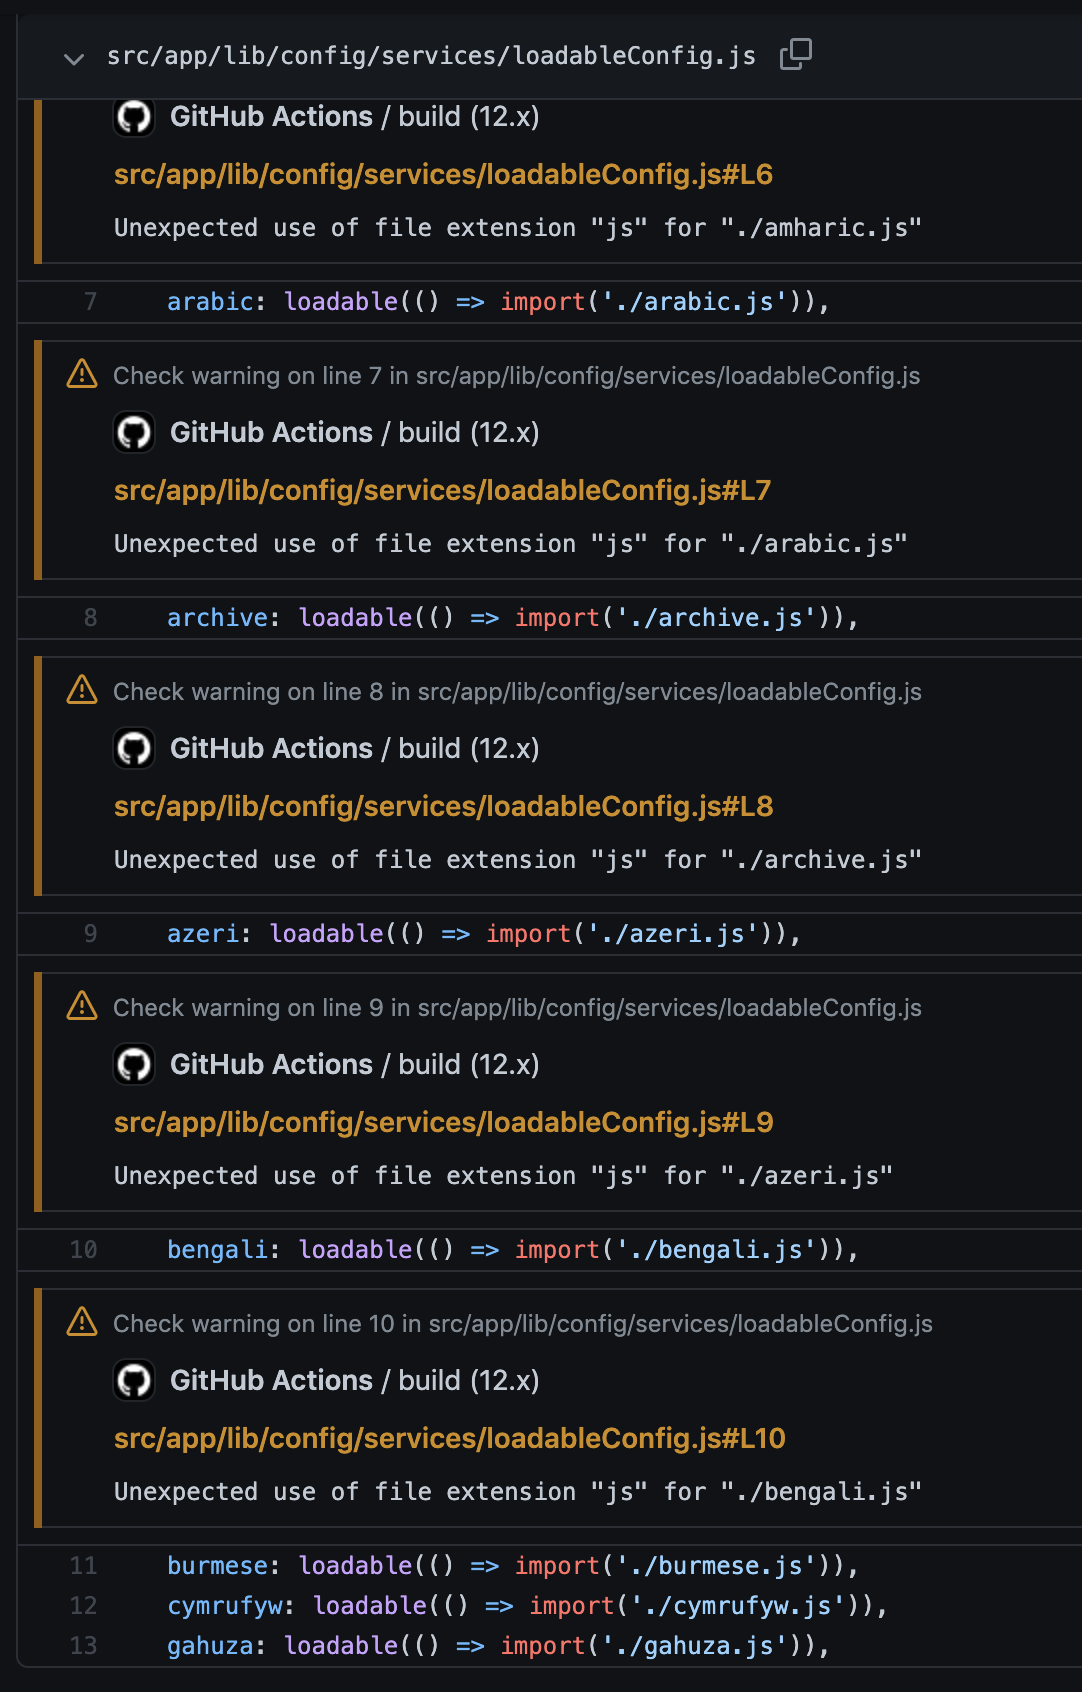Select line number 9 in the diff gutter
Image resolution: width=1082 pixels, height=1692 pixels.
89,933
